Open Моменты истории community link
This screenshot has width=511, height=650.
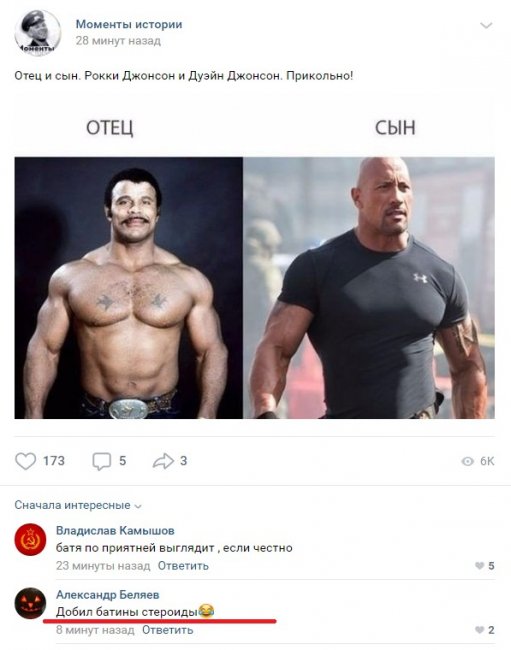point(129,24)
